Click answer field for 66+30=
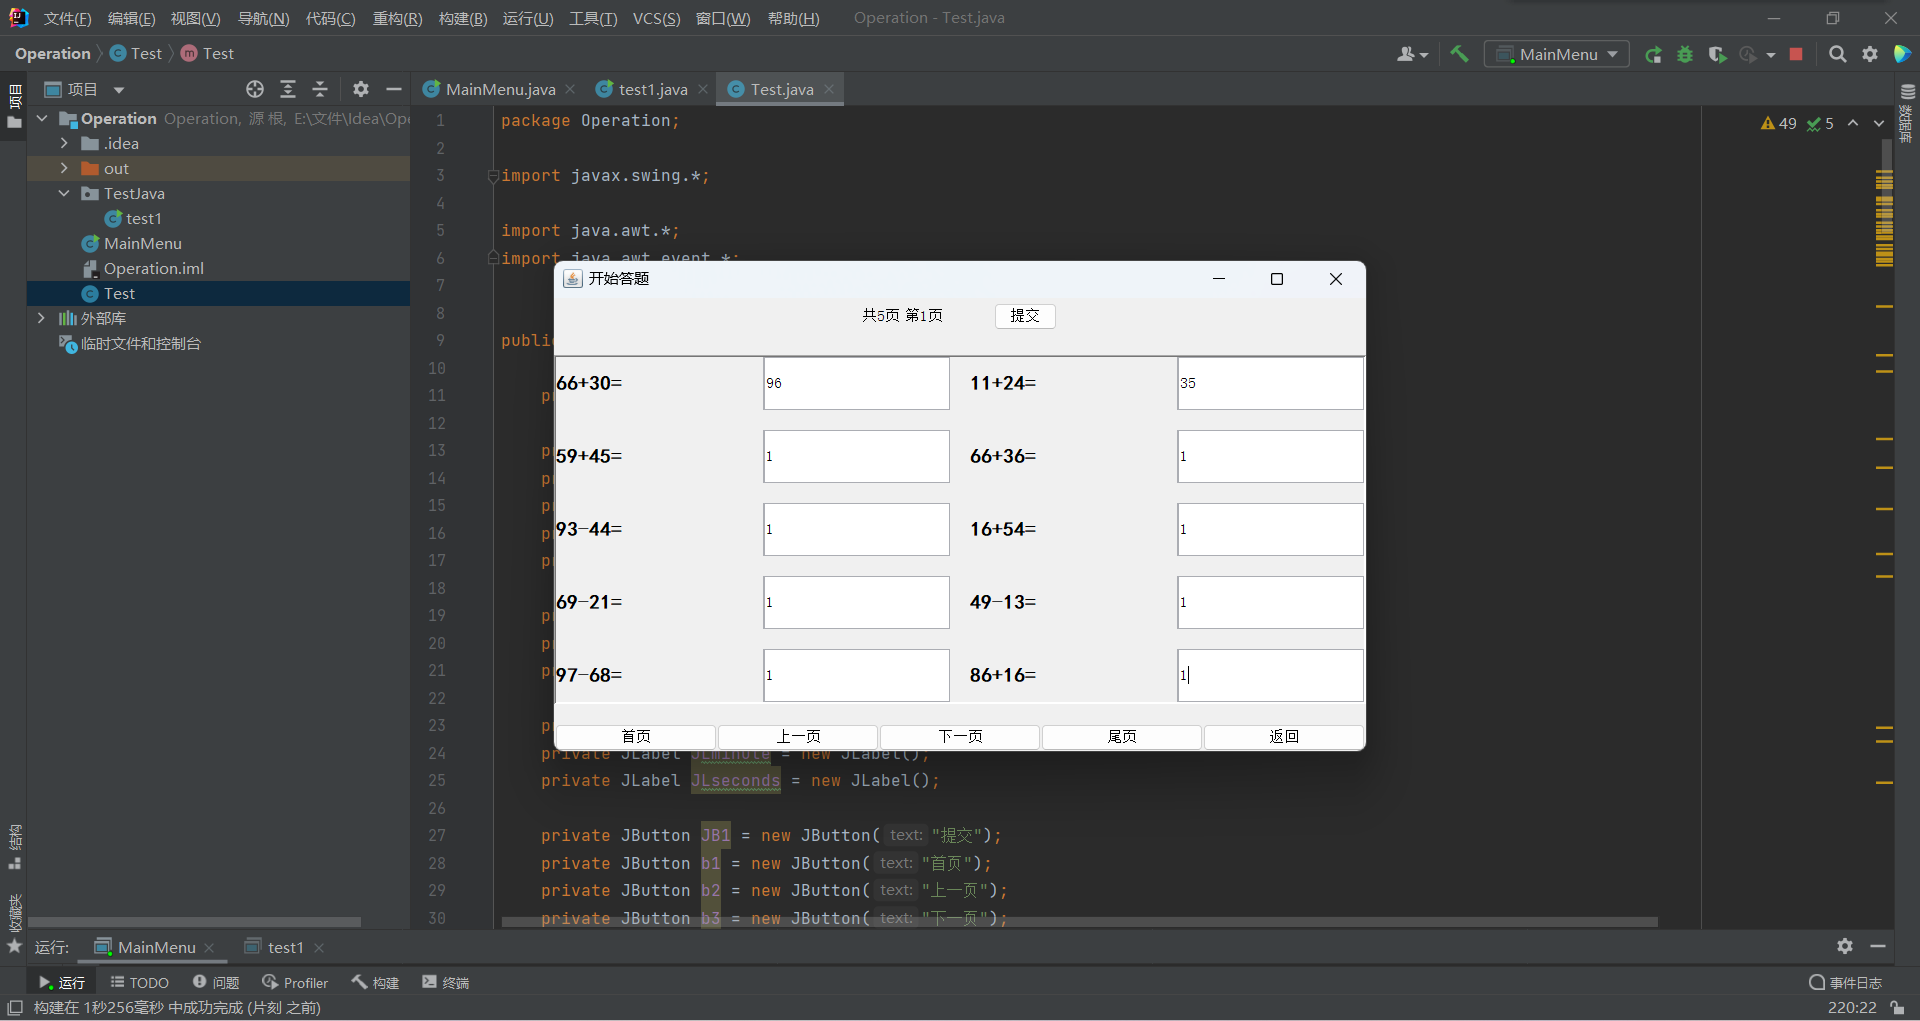This screenshot has width=1920, height=1021. tap(856, 384)
